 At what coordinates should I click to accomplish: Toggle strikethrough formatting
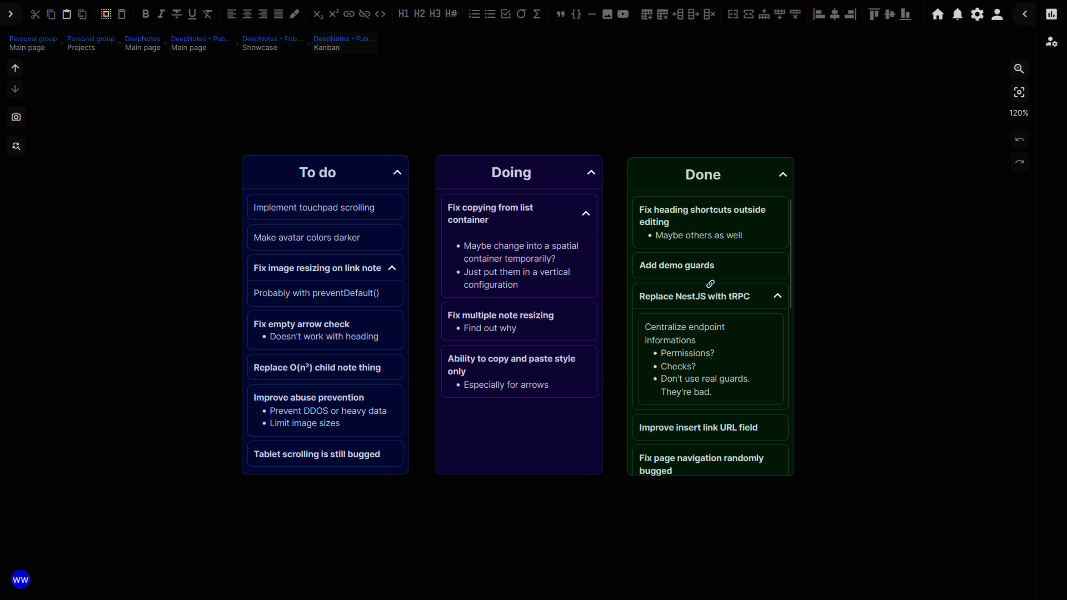177,14
